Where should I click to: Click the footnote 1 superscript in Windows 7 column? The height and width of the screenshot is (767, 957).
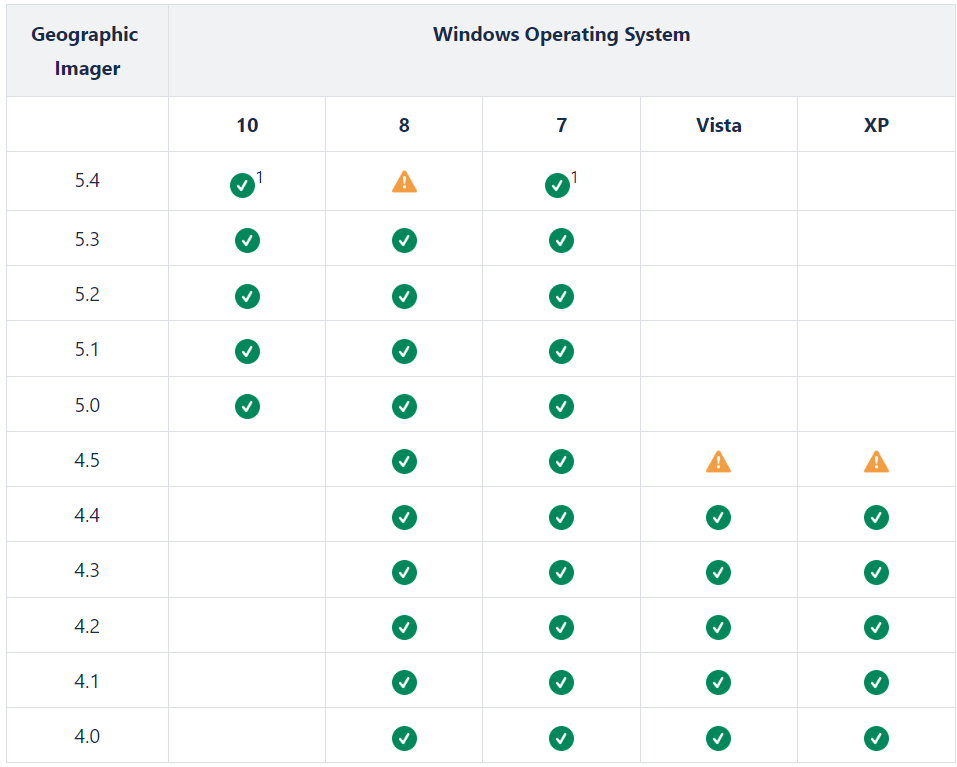click(574, 177)
